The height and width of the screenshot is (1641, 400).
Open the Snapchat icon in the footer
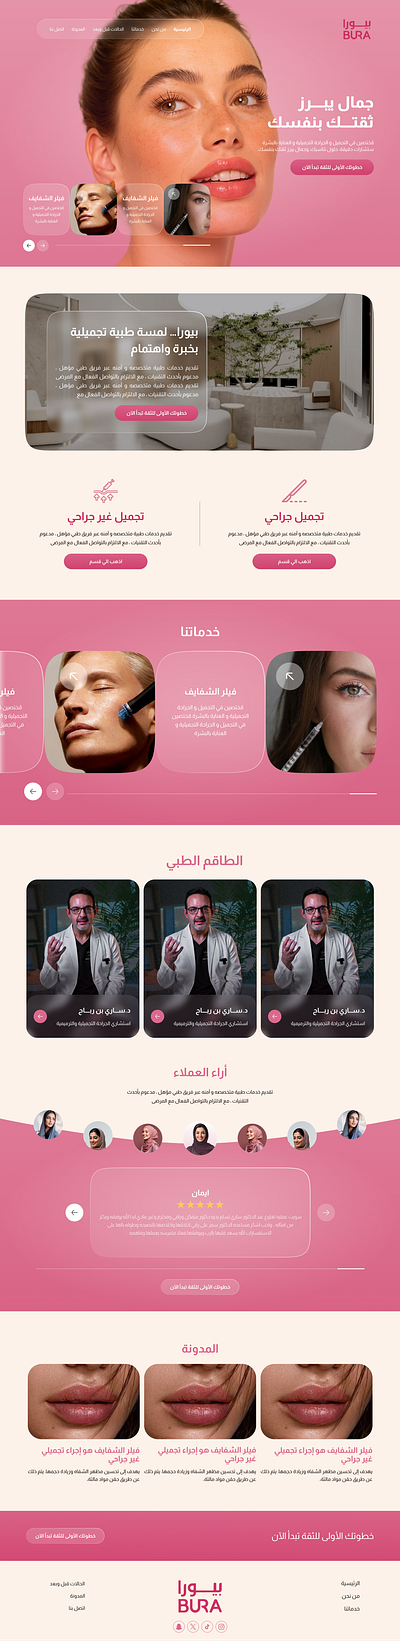[x=179, y=1627]
